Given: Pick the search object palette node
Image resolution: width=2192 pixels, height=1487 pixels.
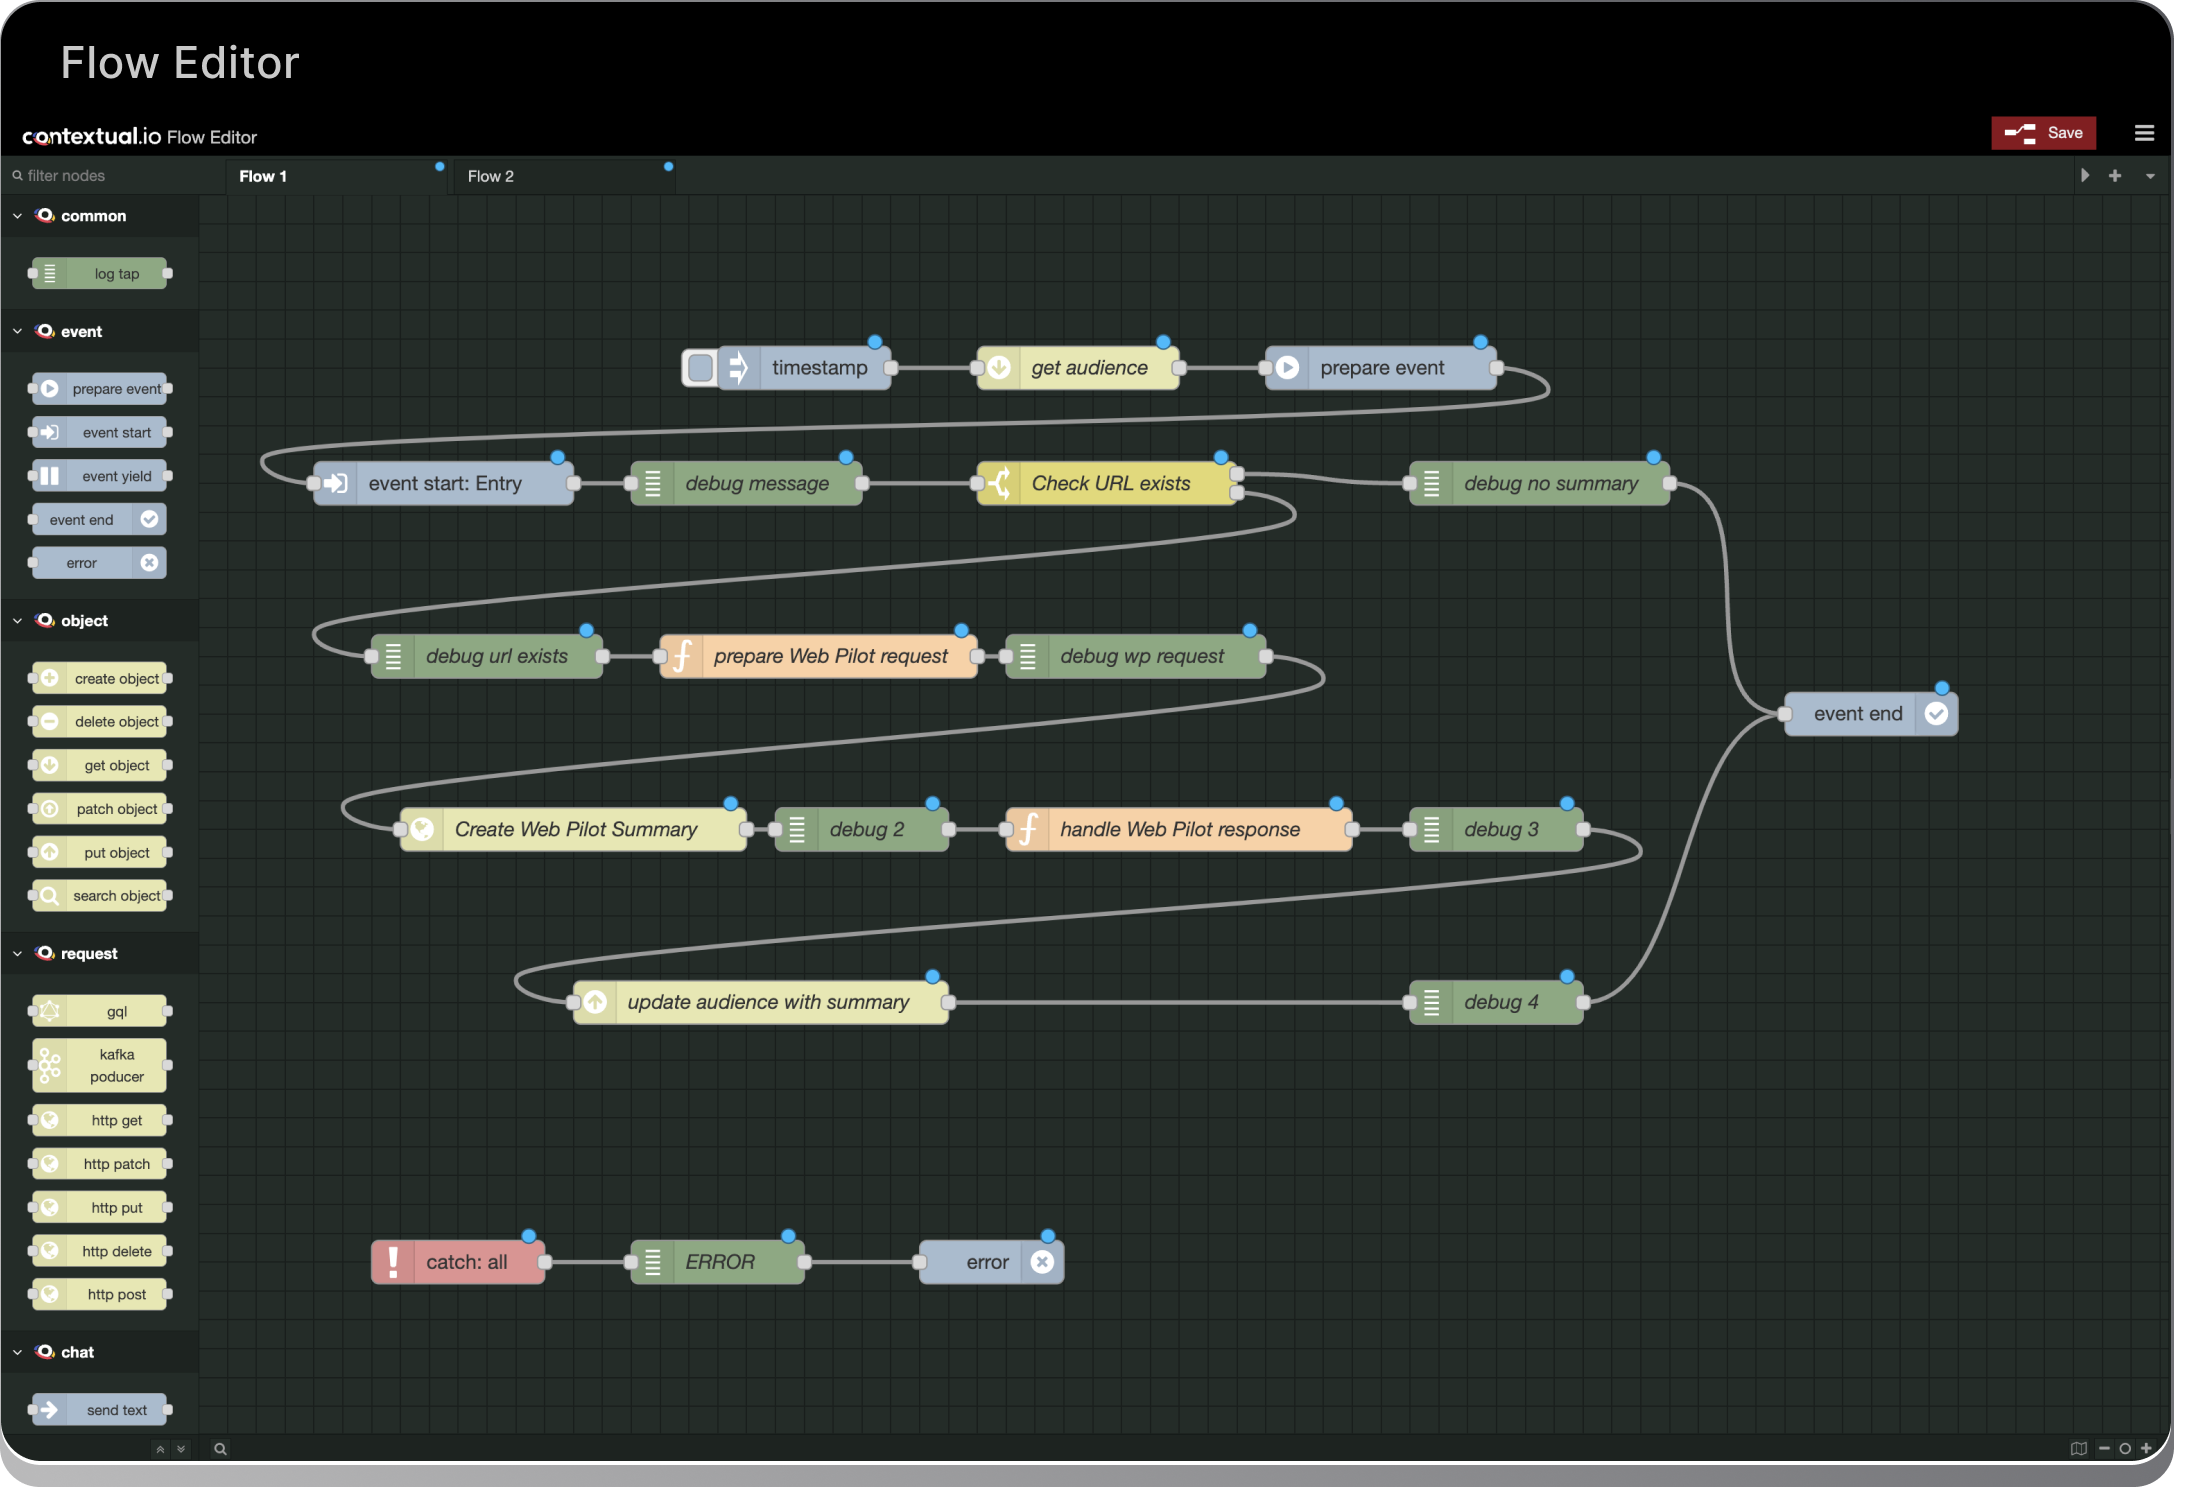Looking at the screenshot, I should tap(99, 896).
